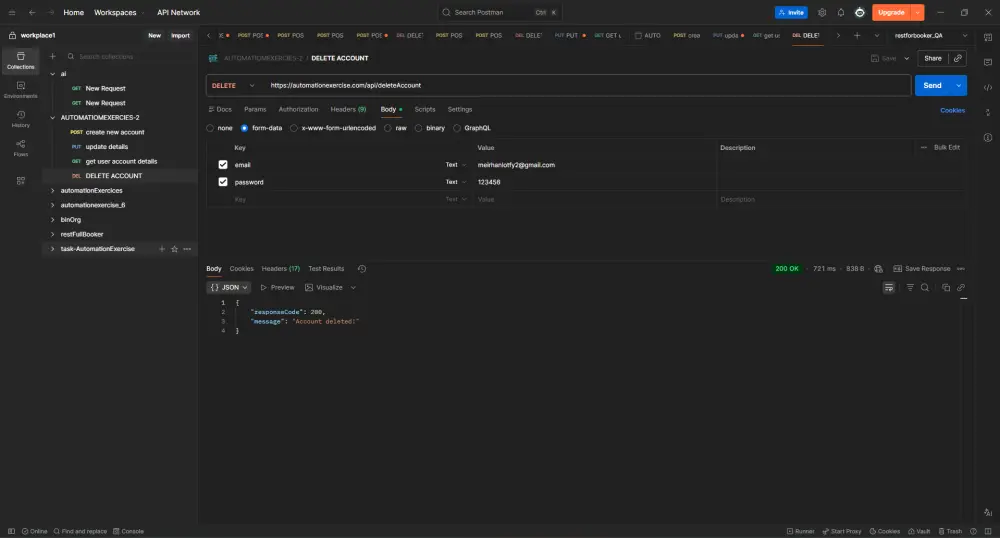Open the Text type dropdown for the email row
Image resolution: width=1000 pixels, height=538 pixels.
point(455,164)
